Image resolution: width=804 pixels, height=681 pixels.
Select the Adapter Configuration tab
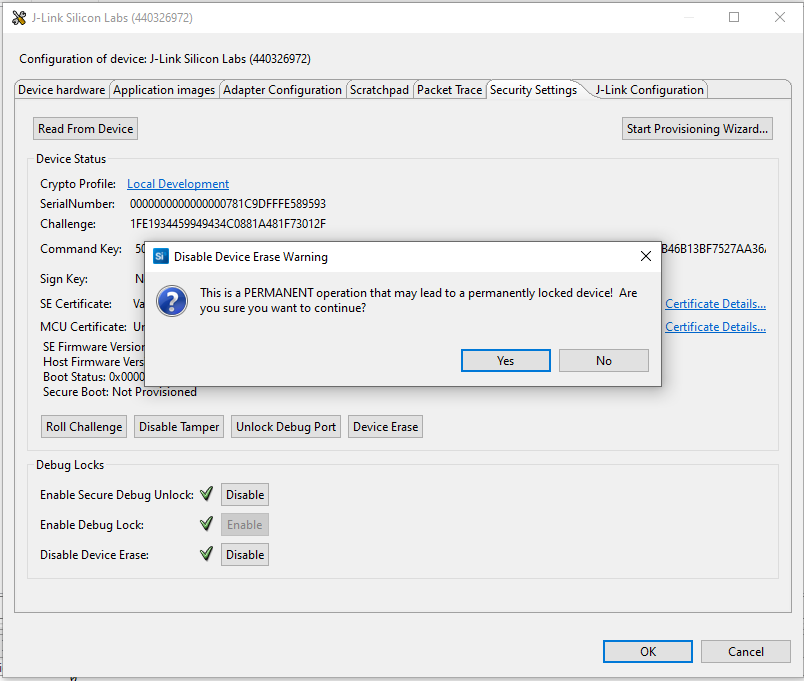point(282,90)
